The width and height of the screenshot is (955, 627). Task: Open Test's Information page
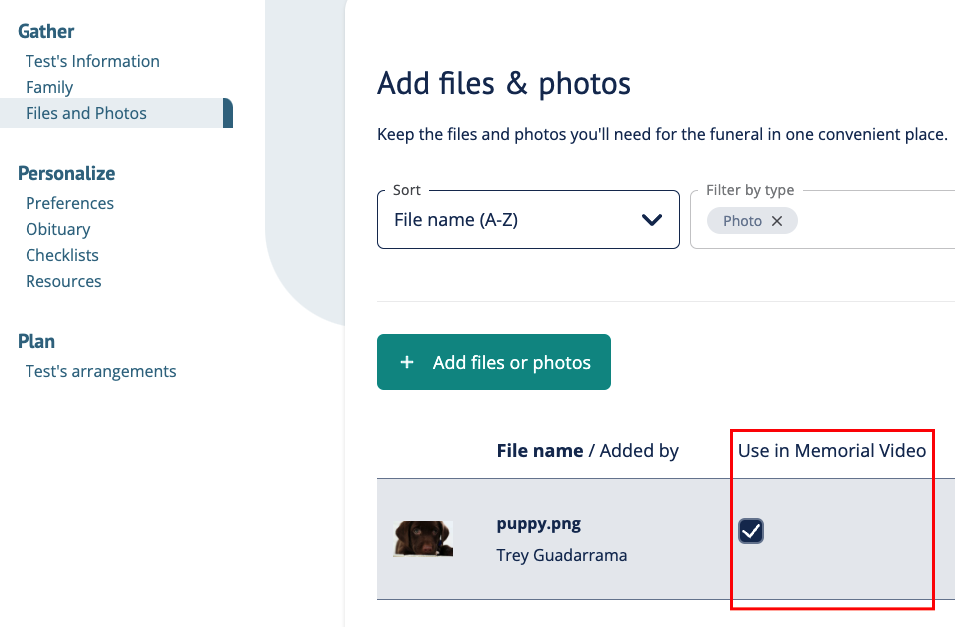(93, 61)
